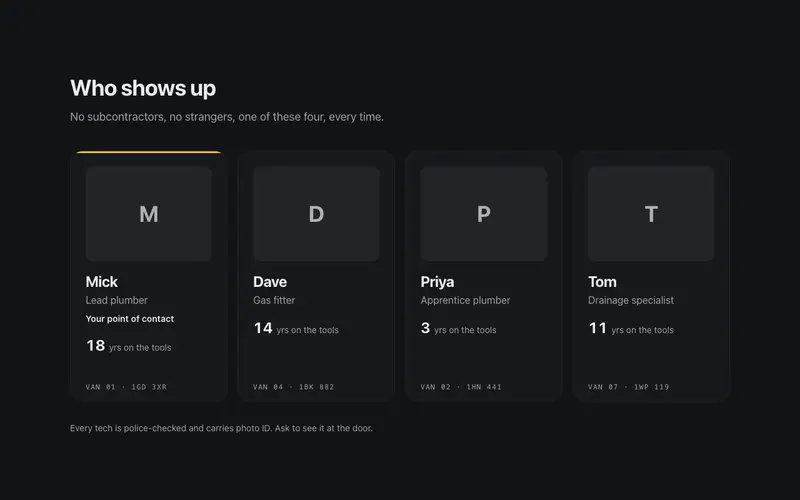Click Mick's avatar placeholder with letter M
Viewport: 800px width, 500px height.
coord(148,214)
